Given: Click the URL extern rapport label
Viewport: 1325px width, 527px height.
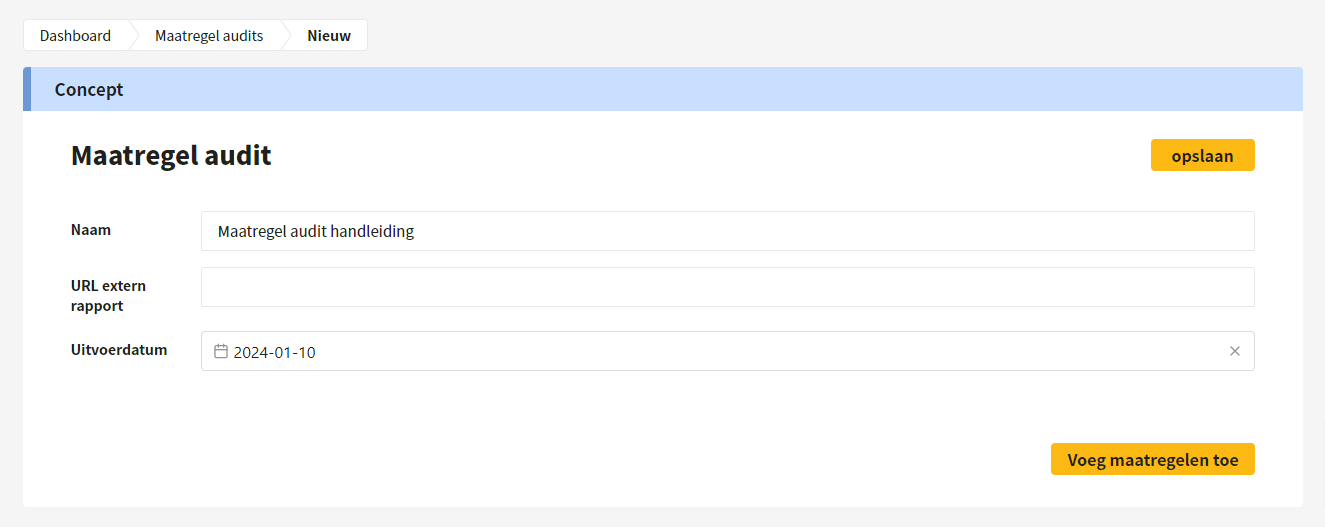Looking at the screenshot, I should tap(108, 296).
